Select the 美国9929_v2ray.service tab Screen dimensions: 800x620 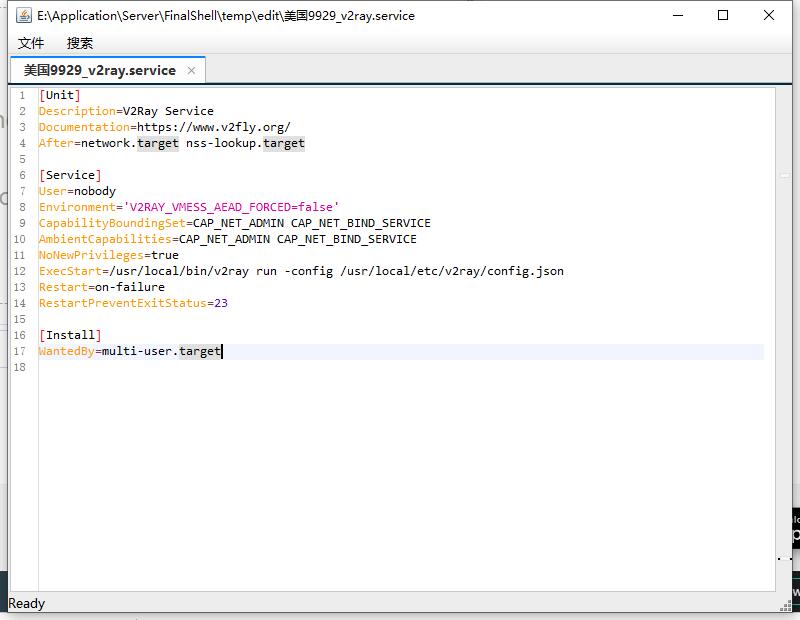pyautogui.click(x=99, y=70)
